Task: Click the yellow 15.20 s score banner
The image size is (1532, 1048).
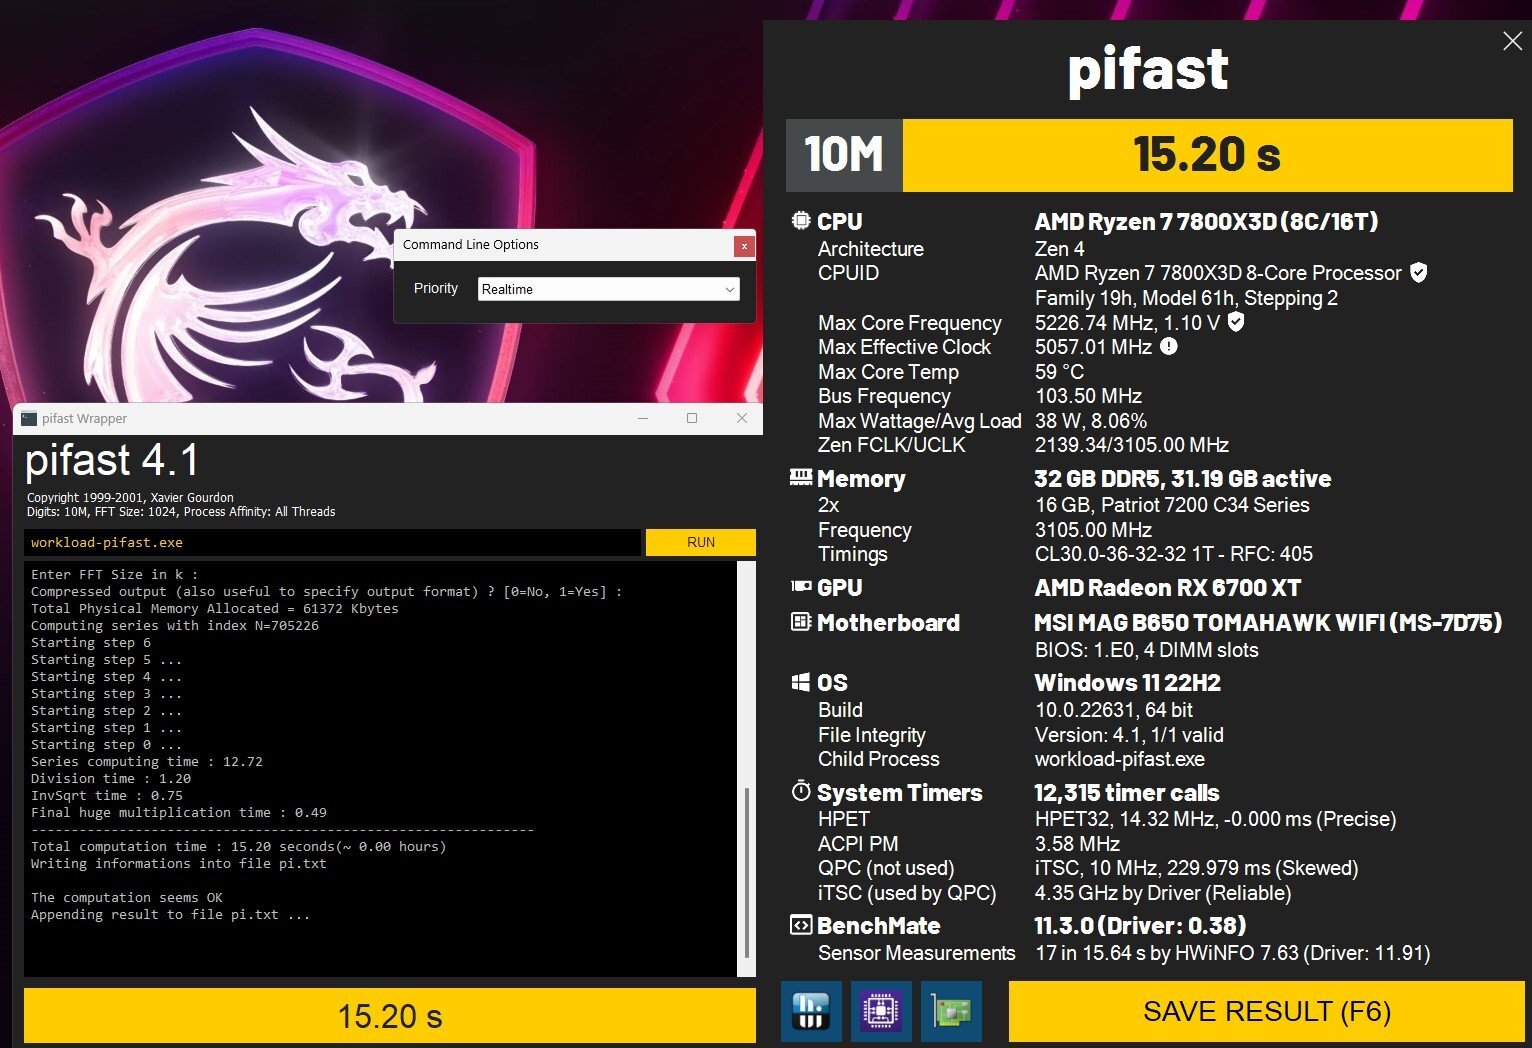Action: (x=1207, y=155)
